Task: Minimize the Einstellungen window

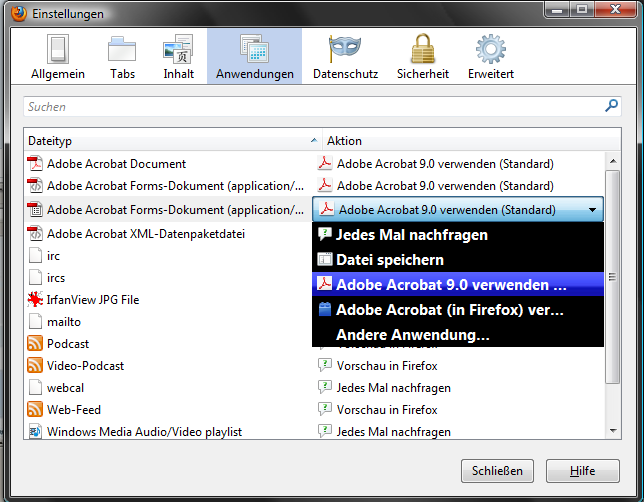Action: [557, 9]
